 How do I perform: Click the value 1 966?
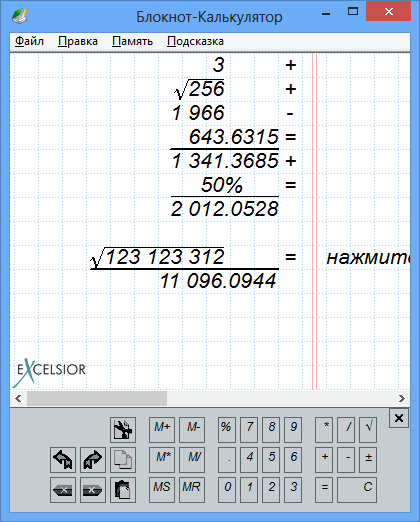point(198,113)
